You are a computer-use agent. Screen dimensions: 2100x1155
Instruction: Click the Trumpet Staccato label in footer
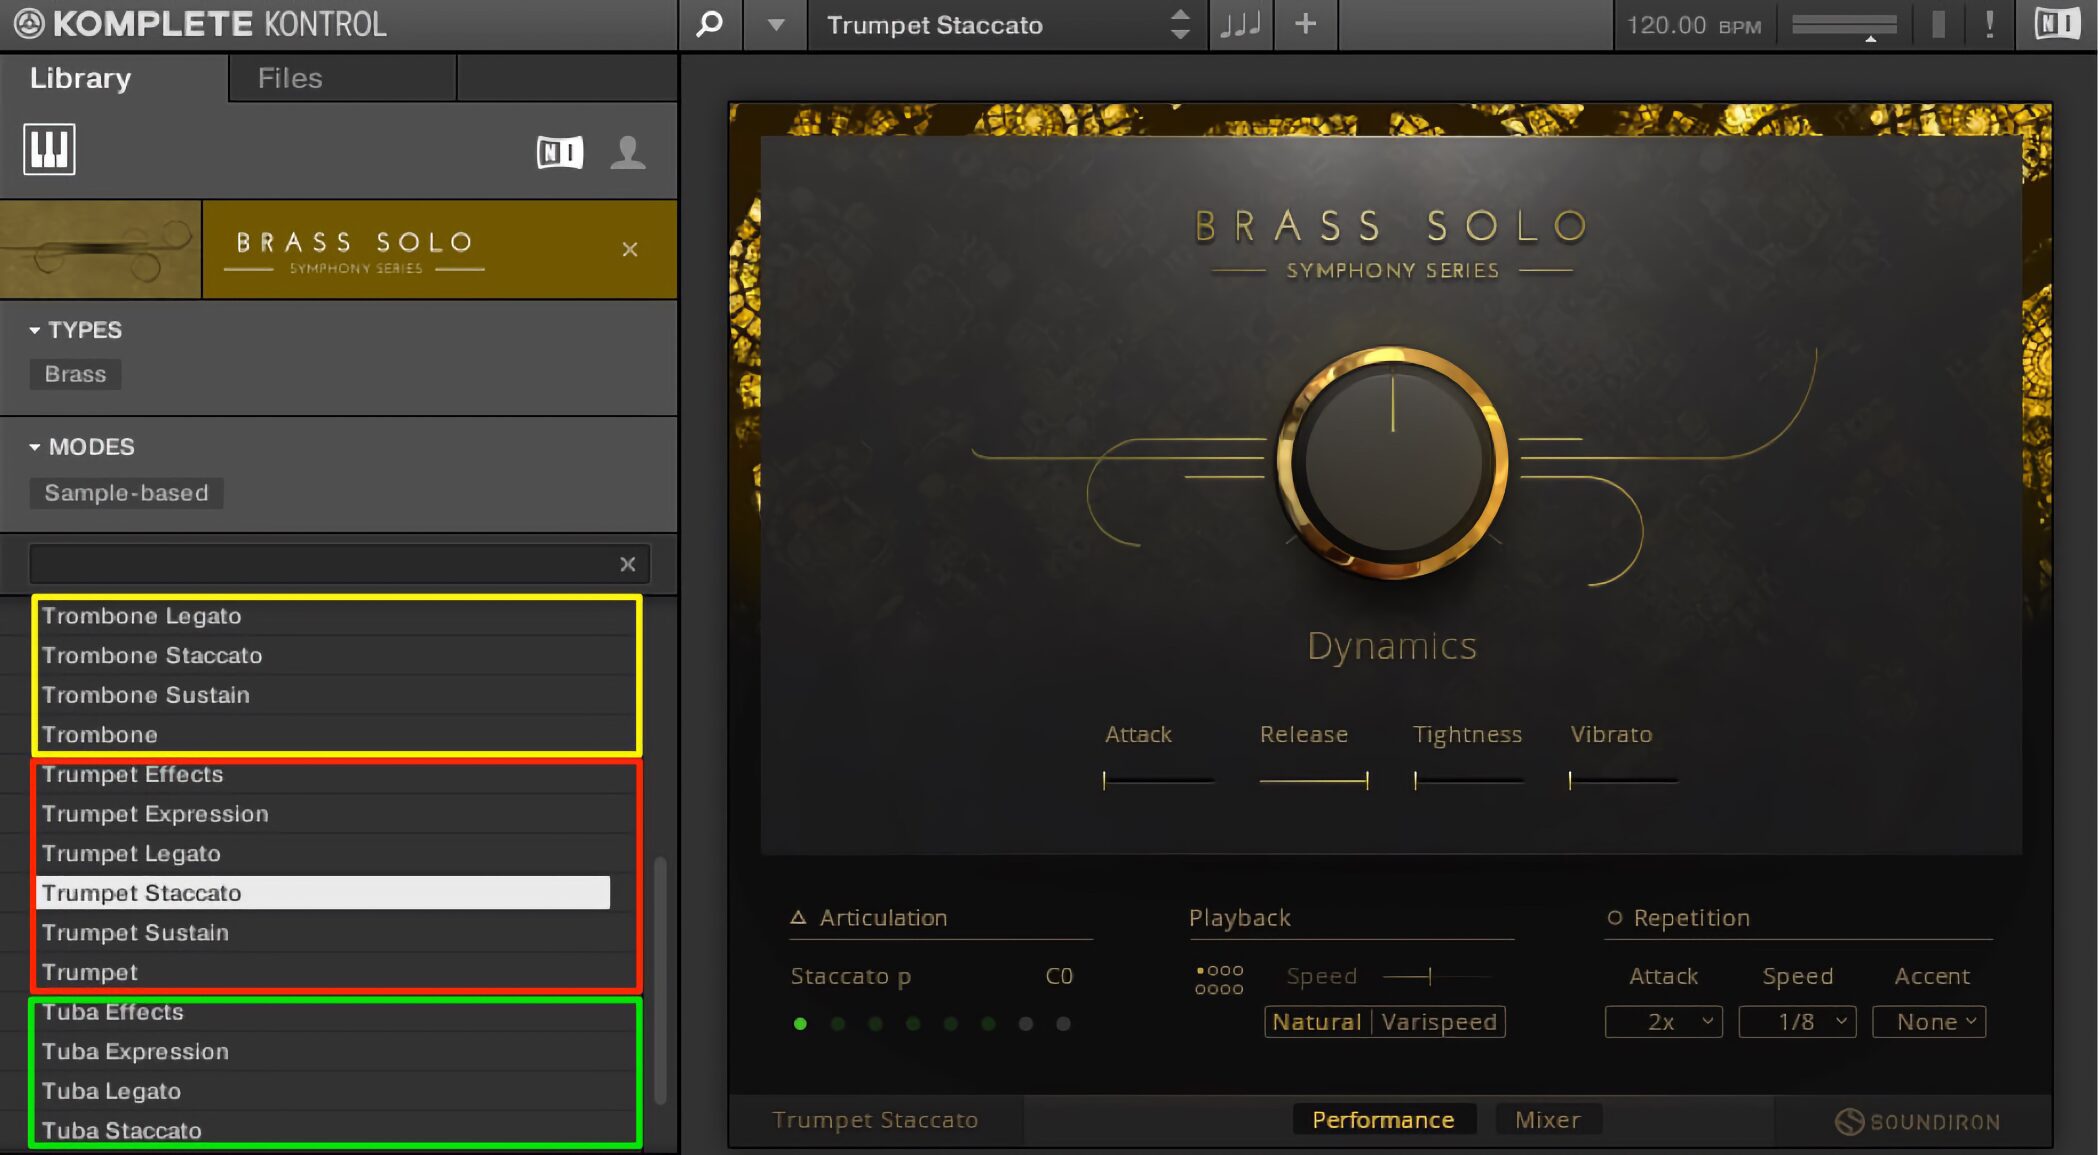click(875, 1120)
